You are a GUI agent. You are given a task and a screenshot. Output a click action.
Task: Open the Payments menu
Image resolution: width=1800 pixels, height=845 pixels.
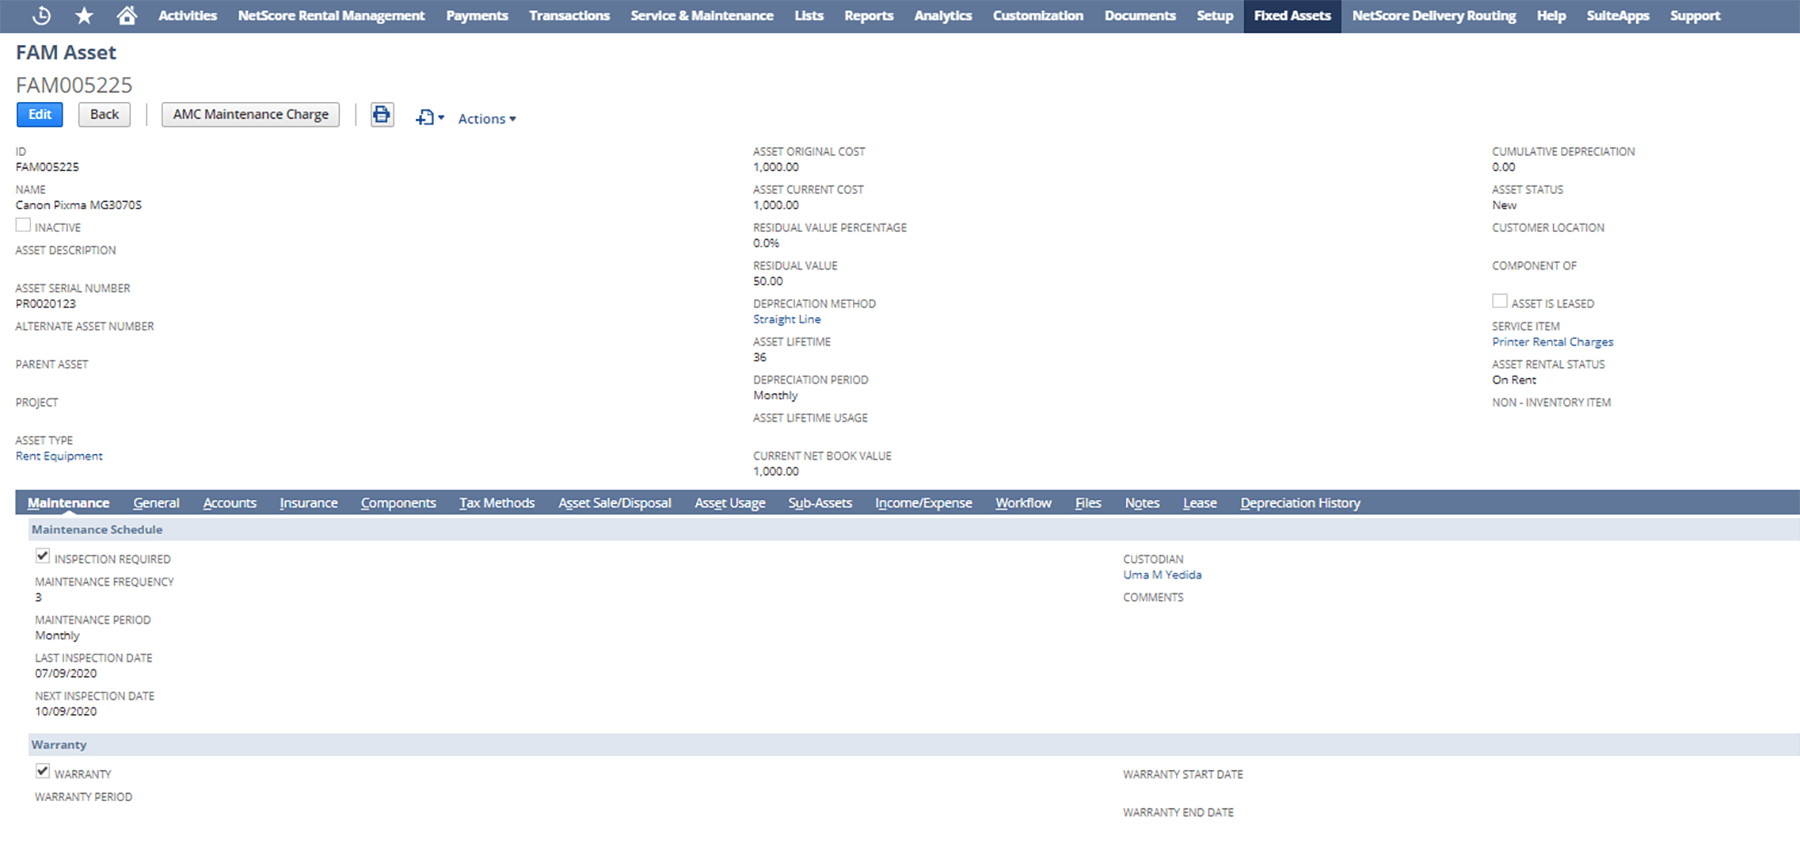pyautogui.click(x=477, y=16)
